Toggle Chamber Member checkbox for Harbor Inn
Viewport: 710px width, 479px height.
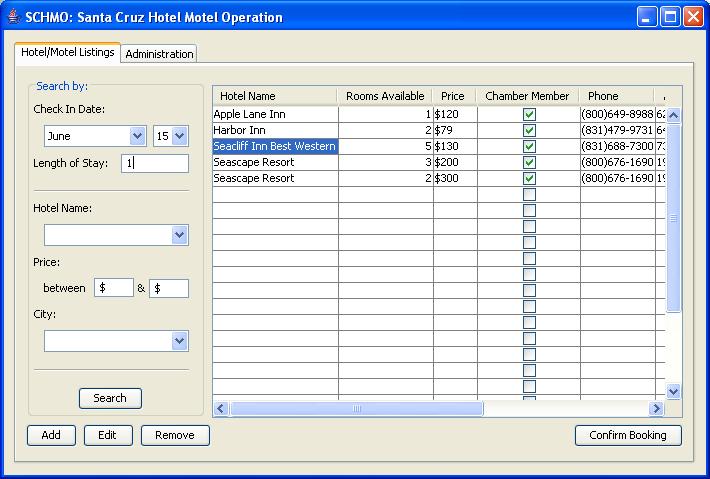(529, 130)
